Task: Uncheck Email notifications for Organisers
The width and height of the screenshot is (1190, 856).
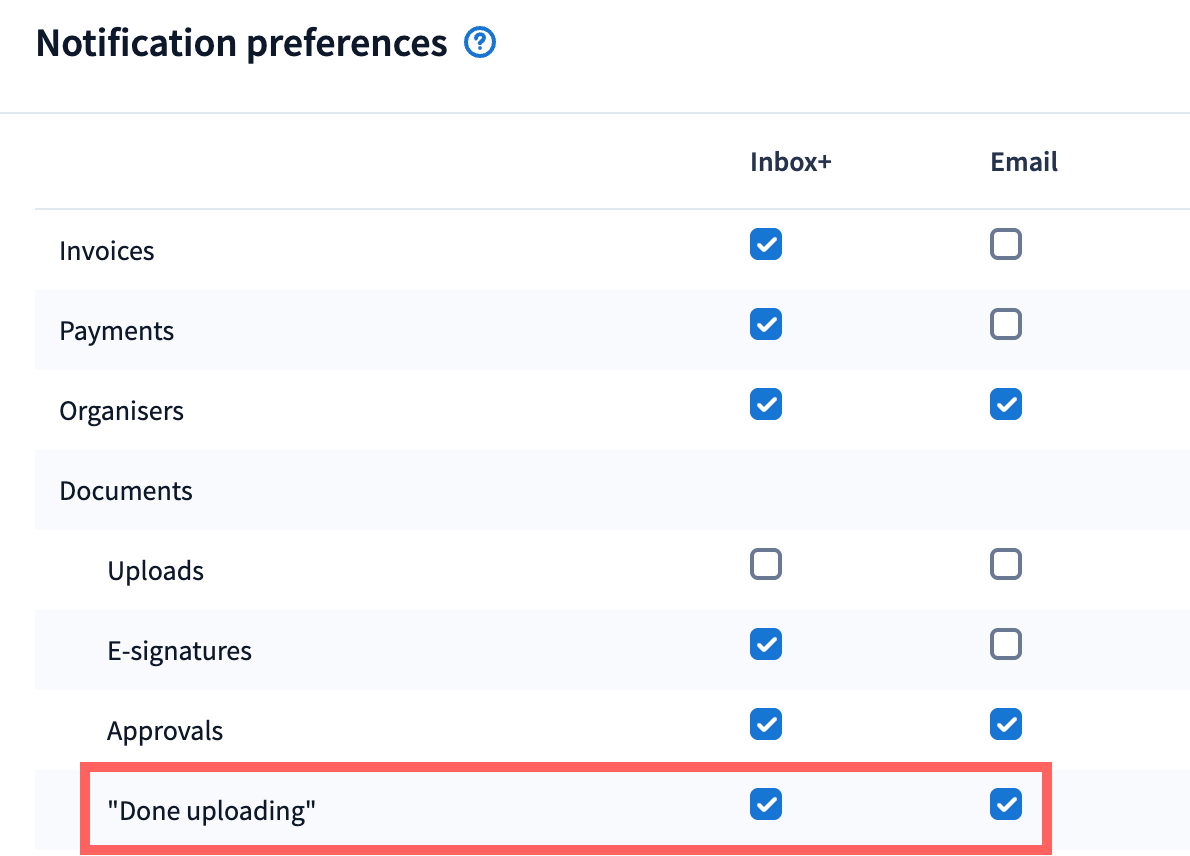Action: point(1006,405)
